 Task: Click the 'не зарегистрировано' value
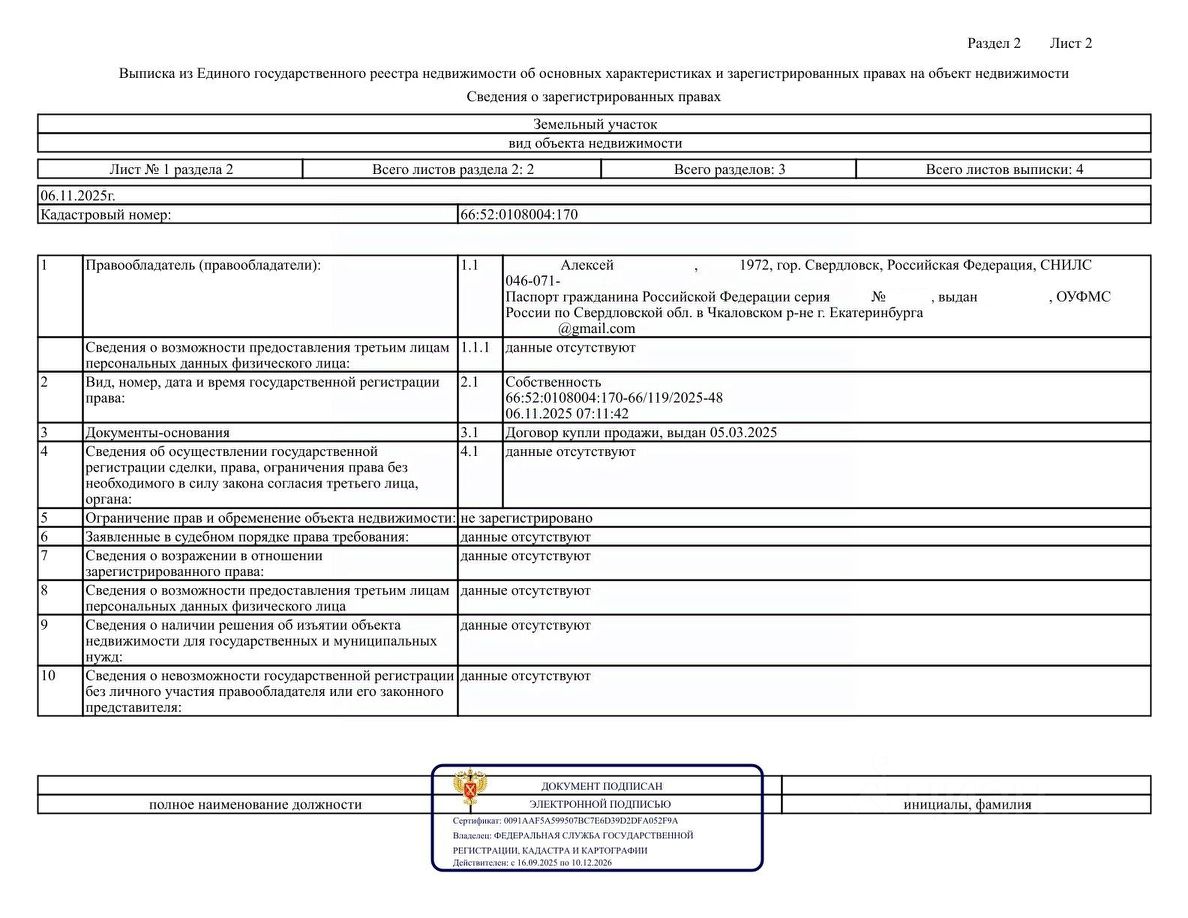pos(527,518)
